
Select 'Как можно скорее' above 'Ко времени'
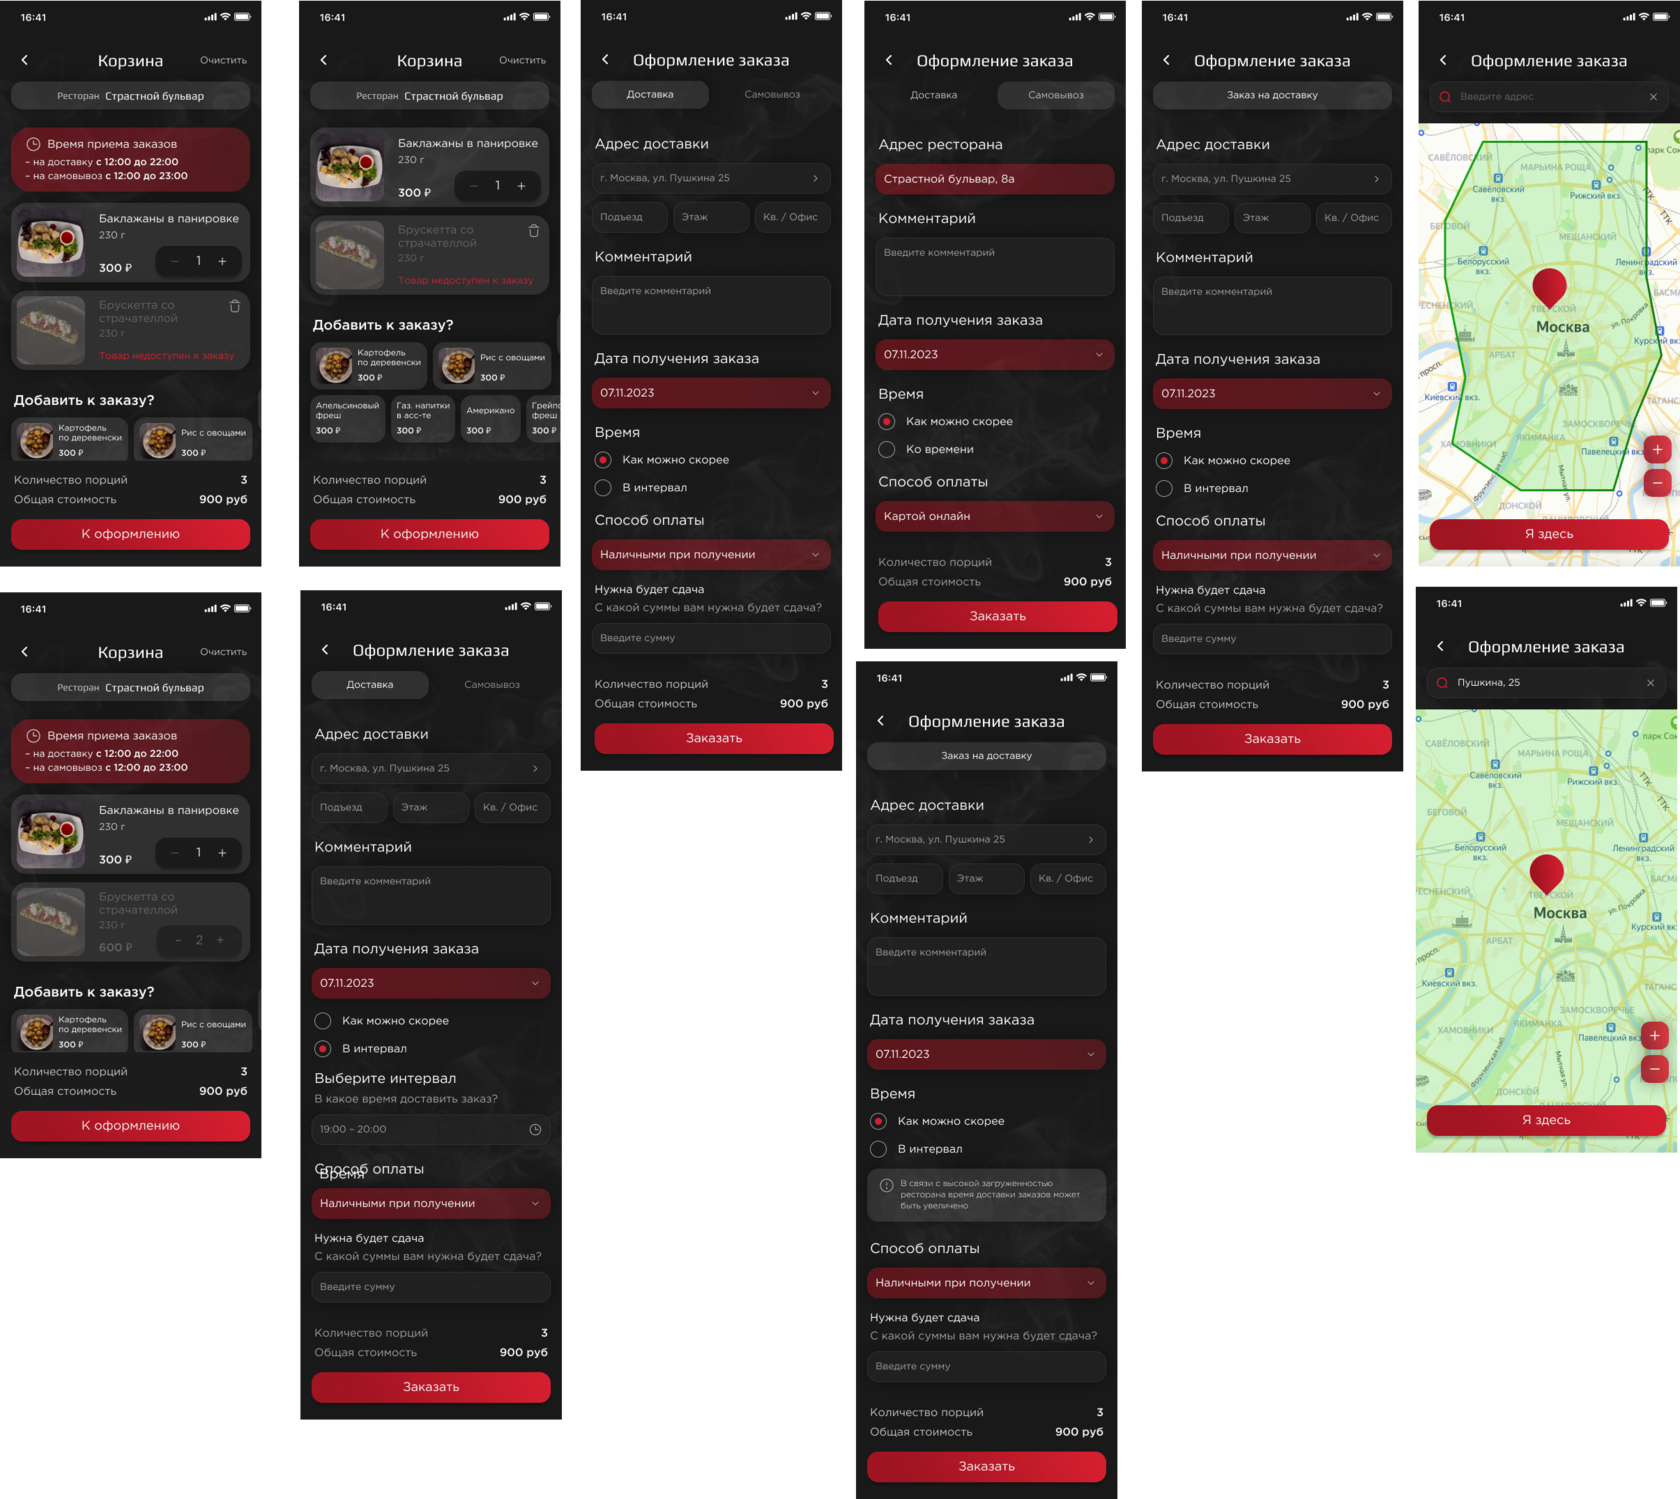886,422
